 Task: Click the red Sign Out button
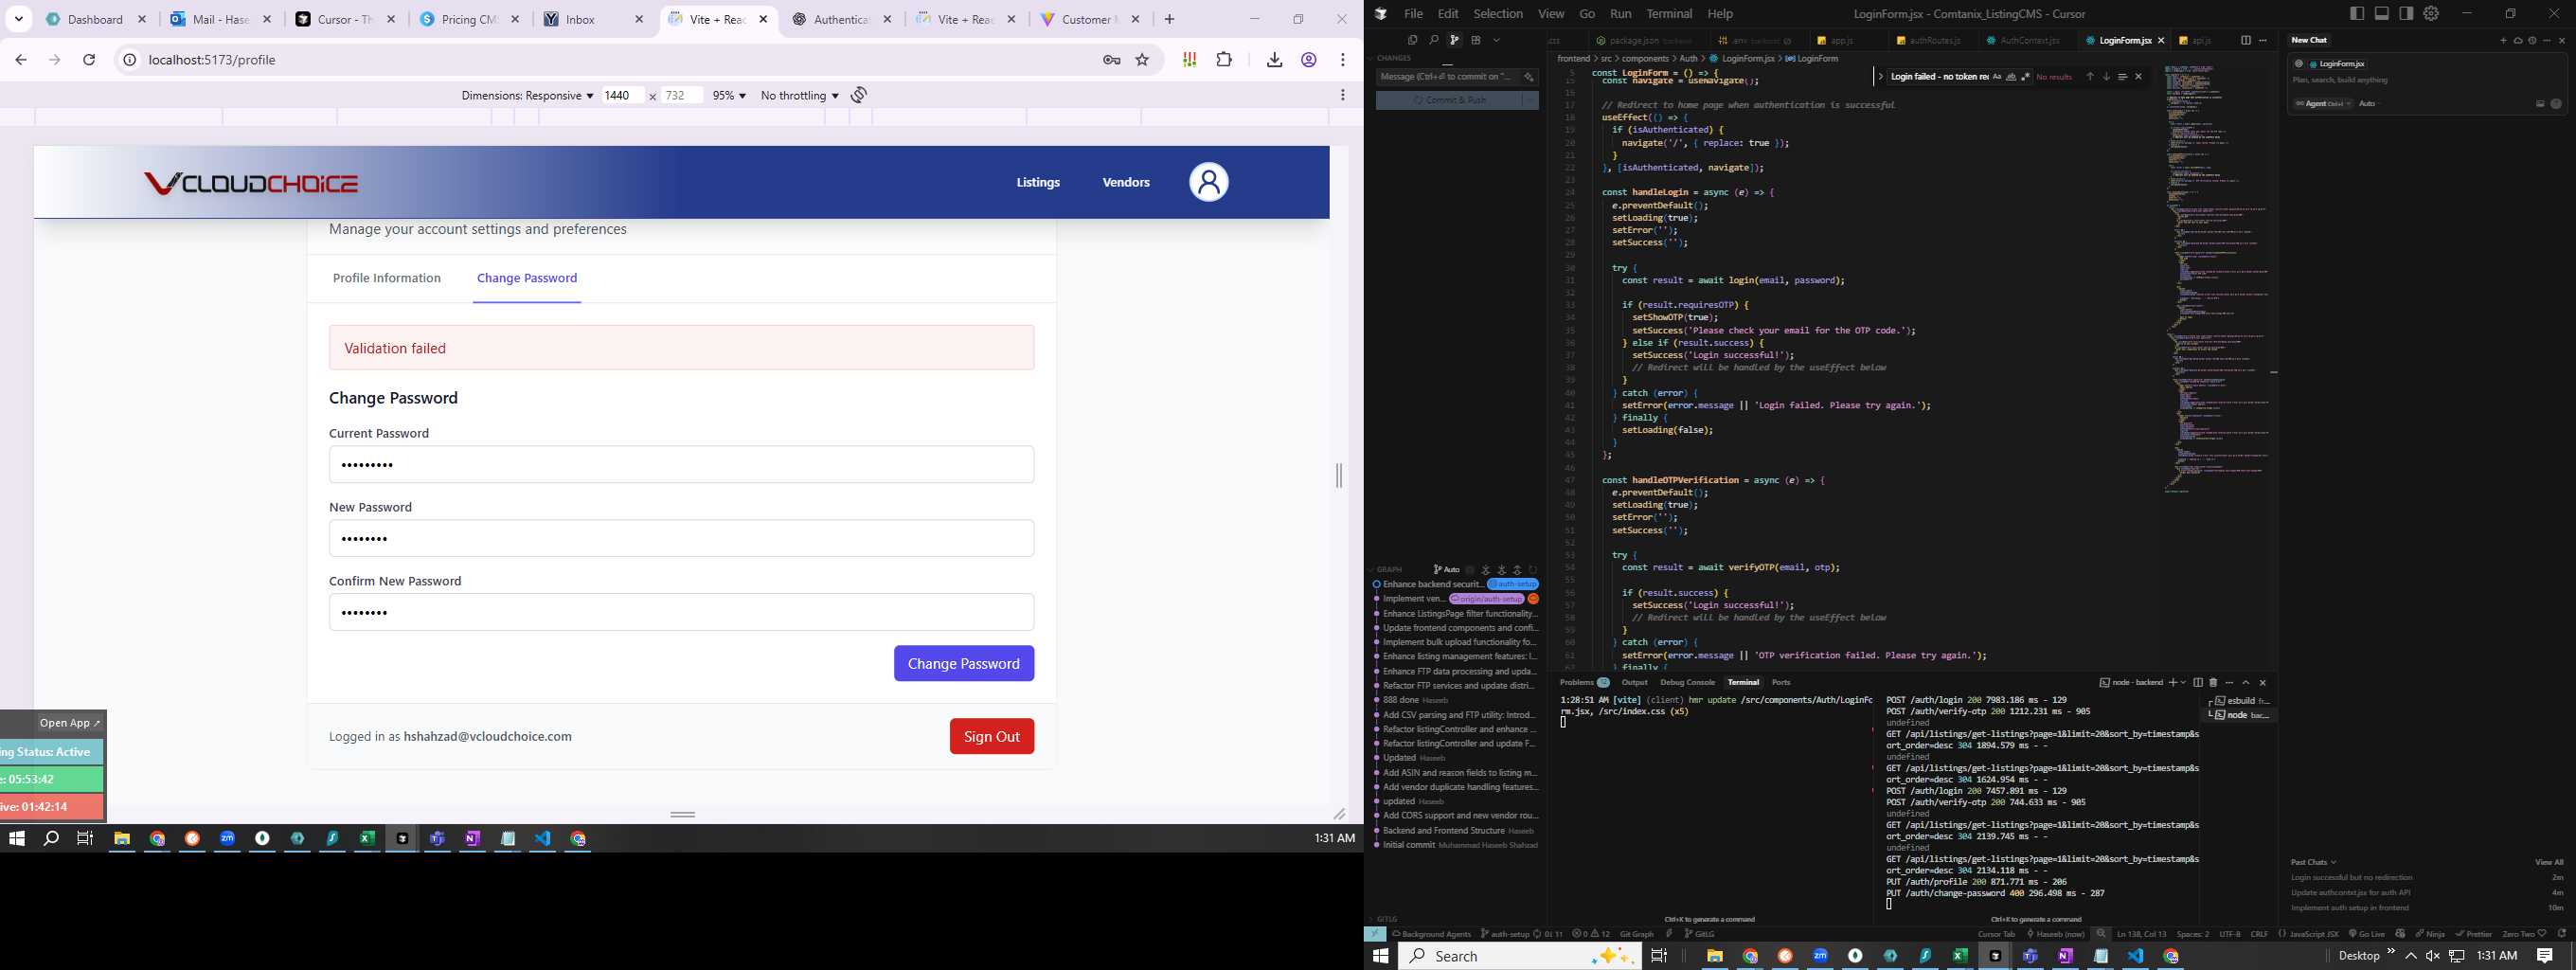coord(992,736)
